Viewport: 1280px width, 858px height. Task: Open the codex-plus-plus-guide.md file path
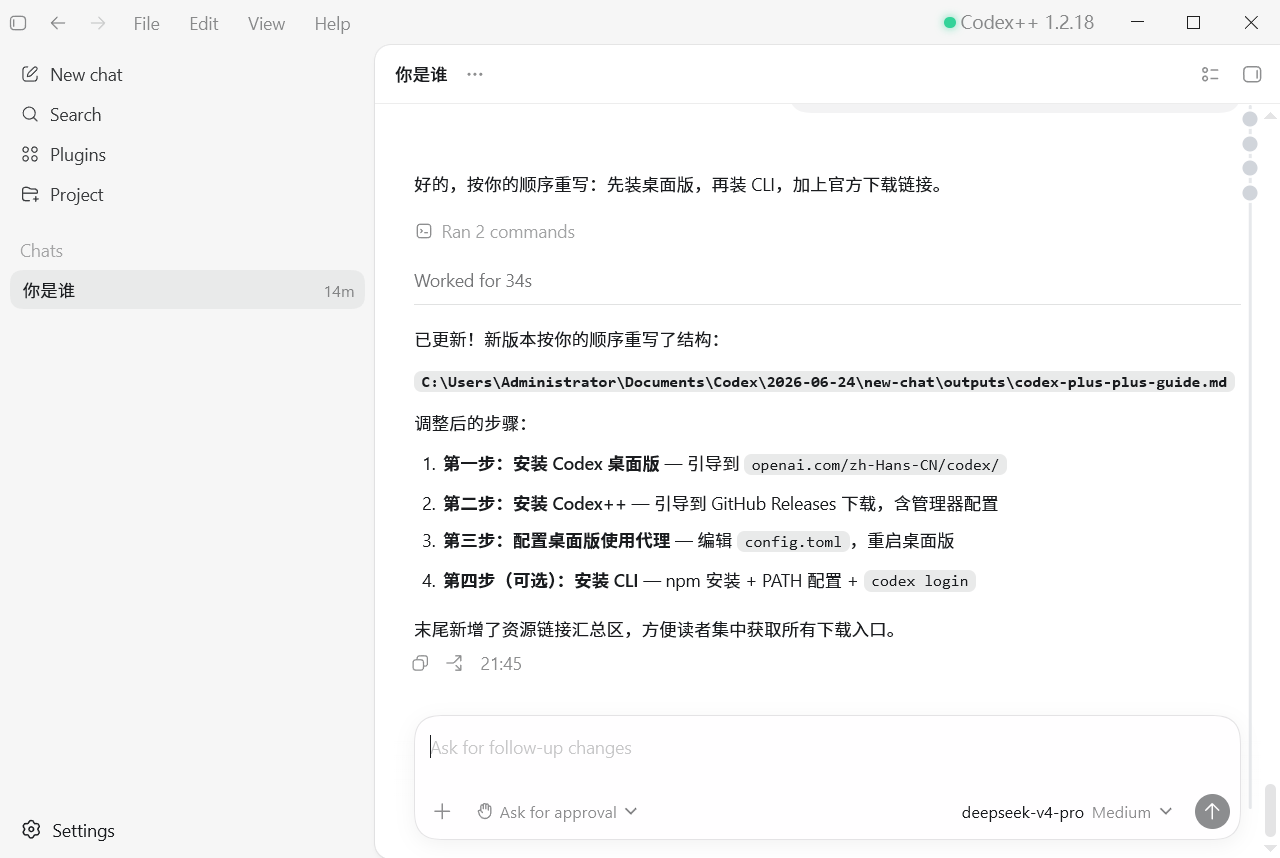(x=824, y=382)
